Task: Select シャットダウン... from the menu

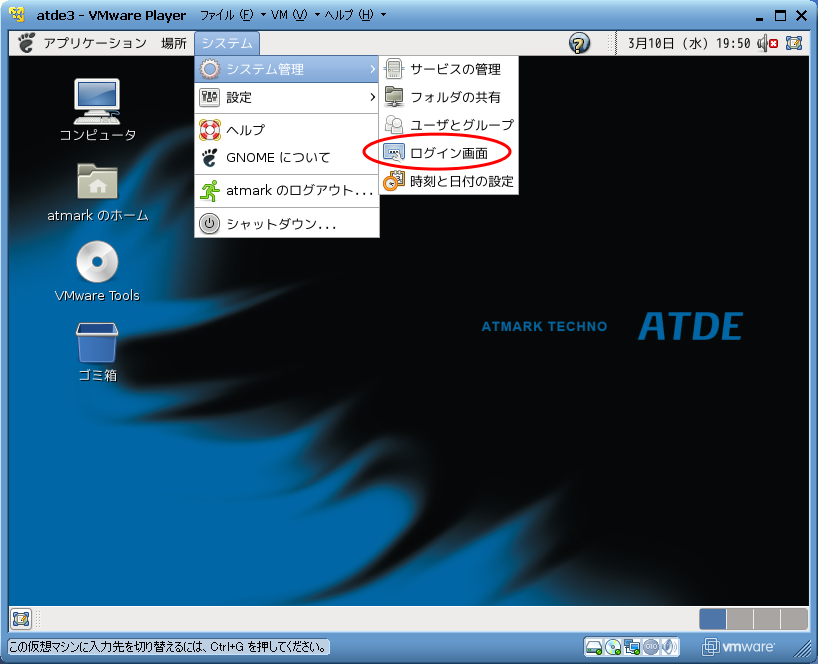Action: [286, 224]
